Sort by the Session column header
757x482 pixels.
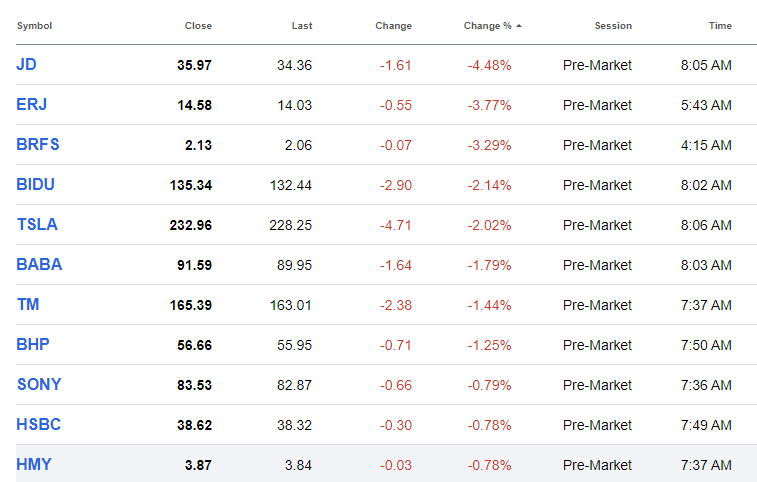tap(613, 26)
